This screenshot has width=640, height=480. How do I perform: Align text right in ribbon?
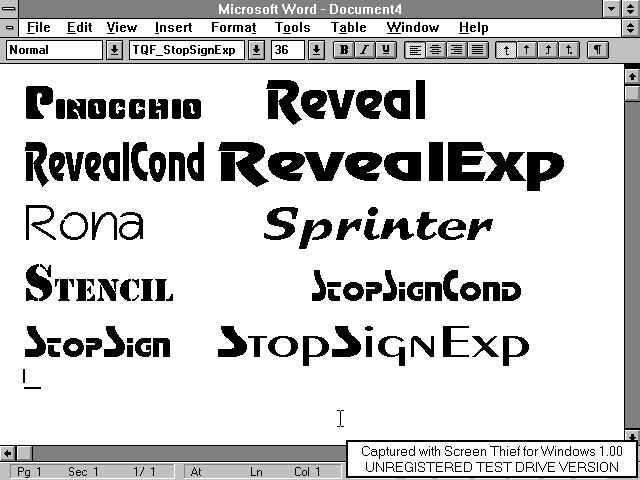click(456, 50)
